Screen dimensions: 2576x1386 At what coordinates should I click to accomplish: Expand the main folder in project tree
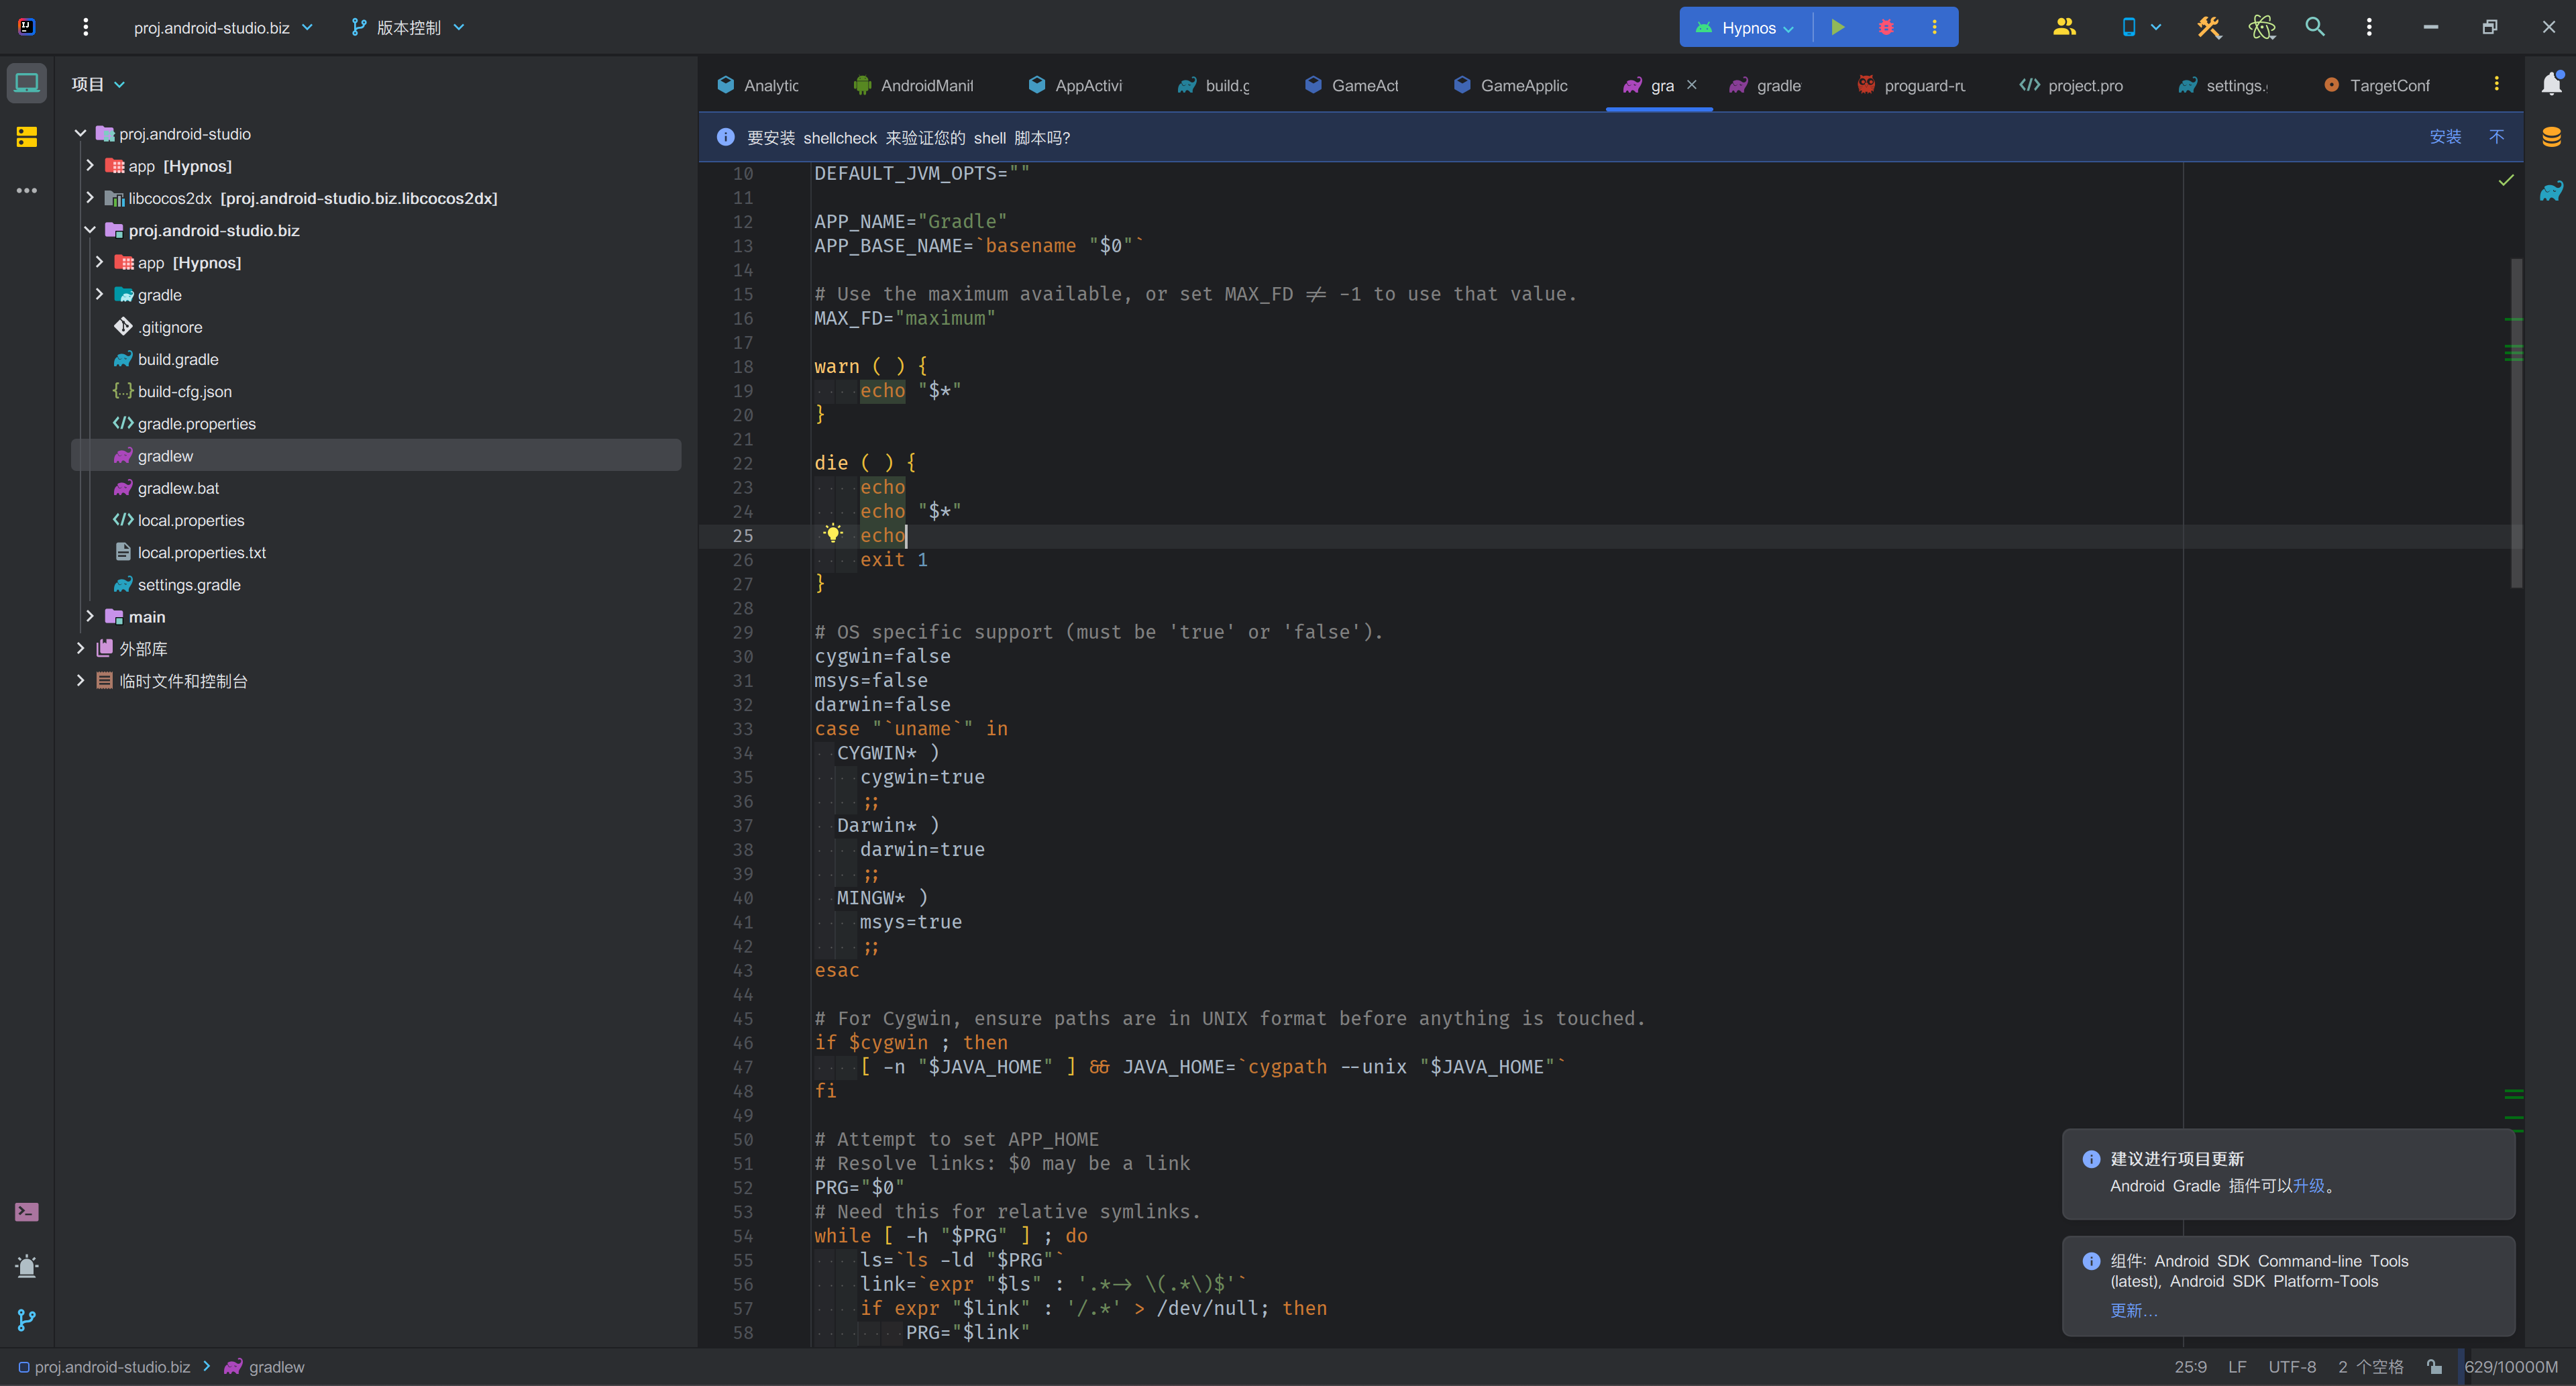tap(90, 616)
